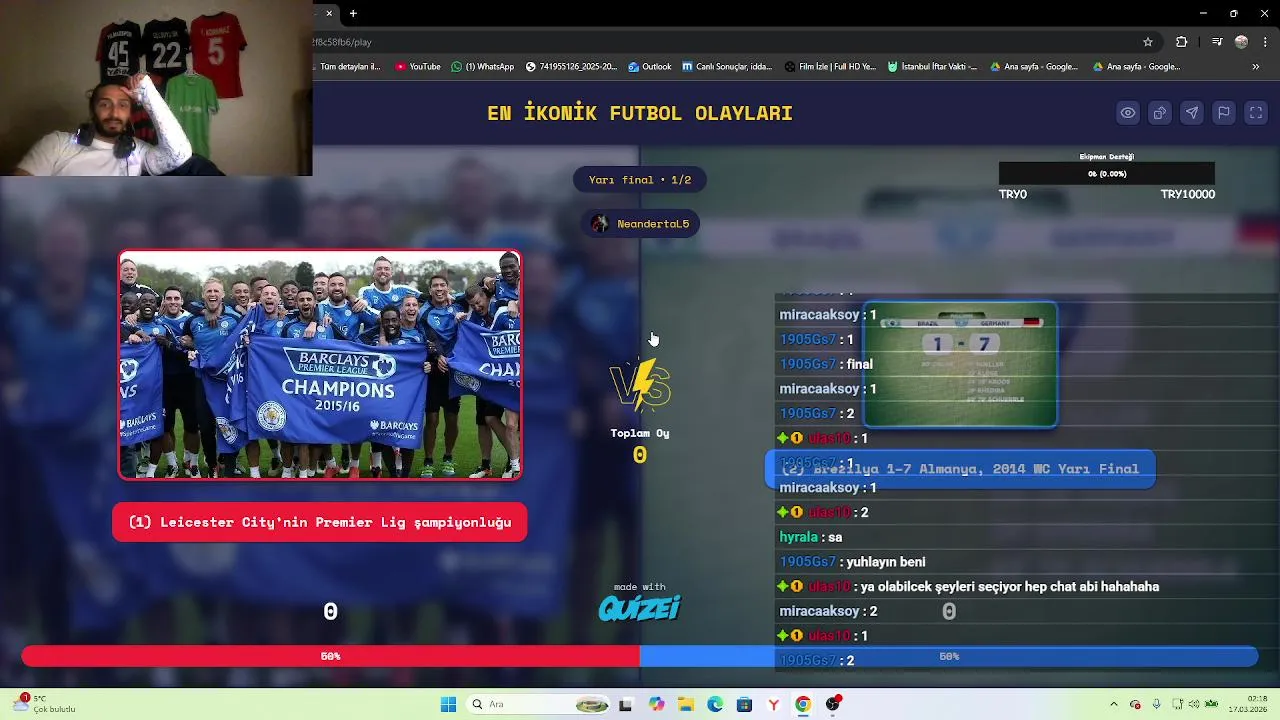
Task: Enter fullscreen with the expand icon
Action: pos(1255,113)
